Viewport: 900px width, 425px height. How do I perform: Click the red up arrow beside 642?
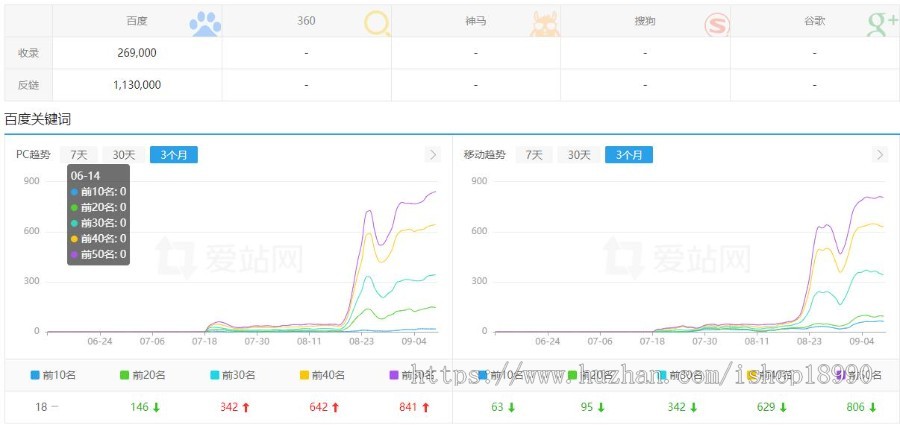[x=335, y=407]
